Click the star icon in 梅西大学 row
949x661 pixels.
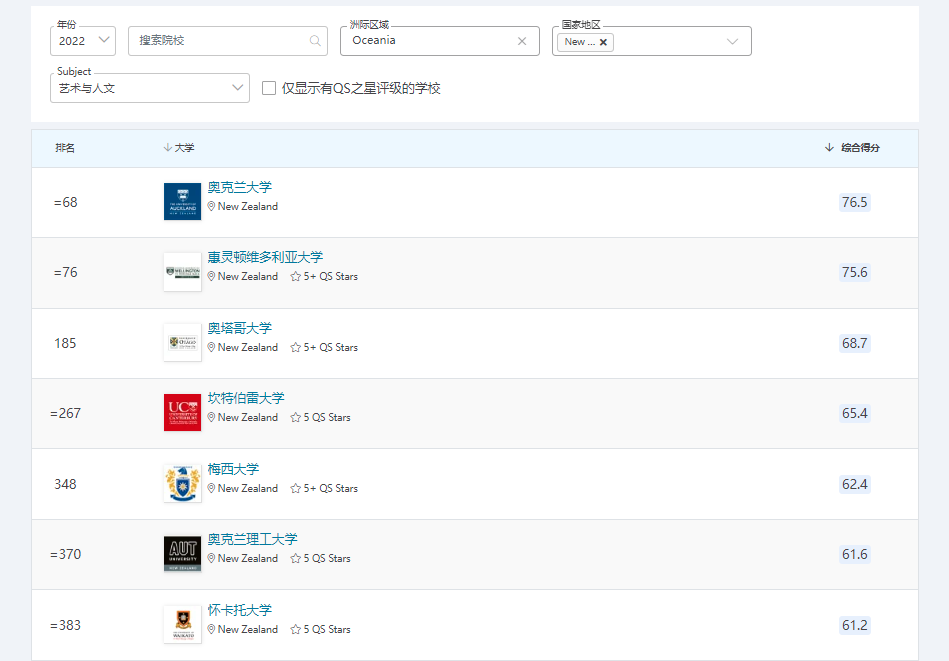tap(295, 488)
